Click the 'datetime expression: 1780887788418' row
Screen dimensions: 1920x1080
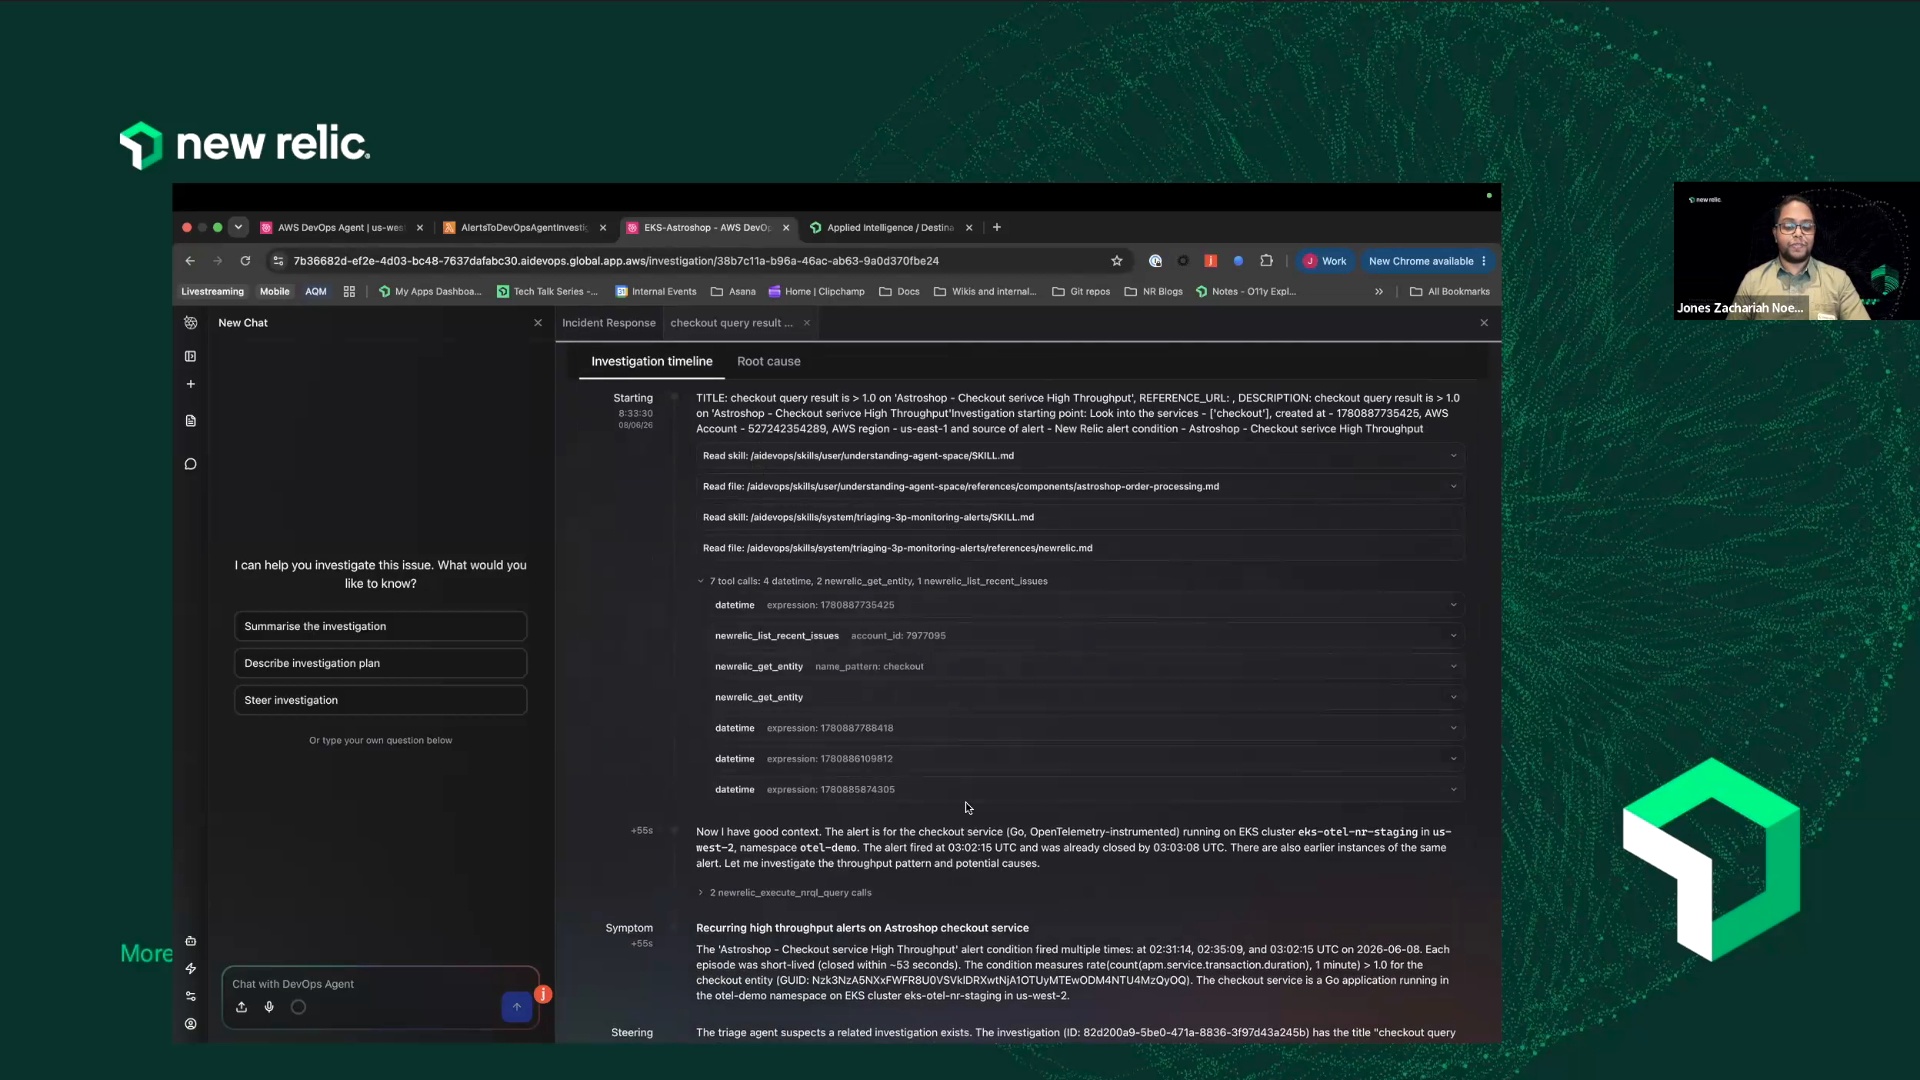tap(1087, 729)
